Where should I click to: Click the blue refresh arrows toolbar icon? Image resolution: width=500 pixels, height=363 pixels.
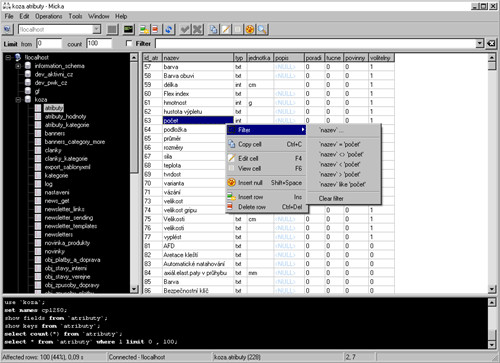click(169, 29)
